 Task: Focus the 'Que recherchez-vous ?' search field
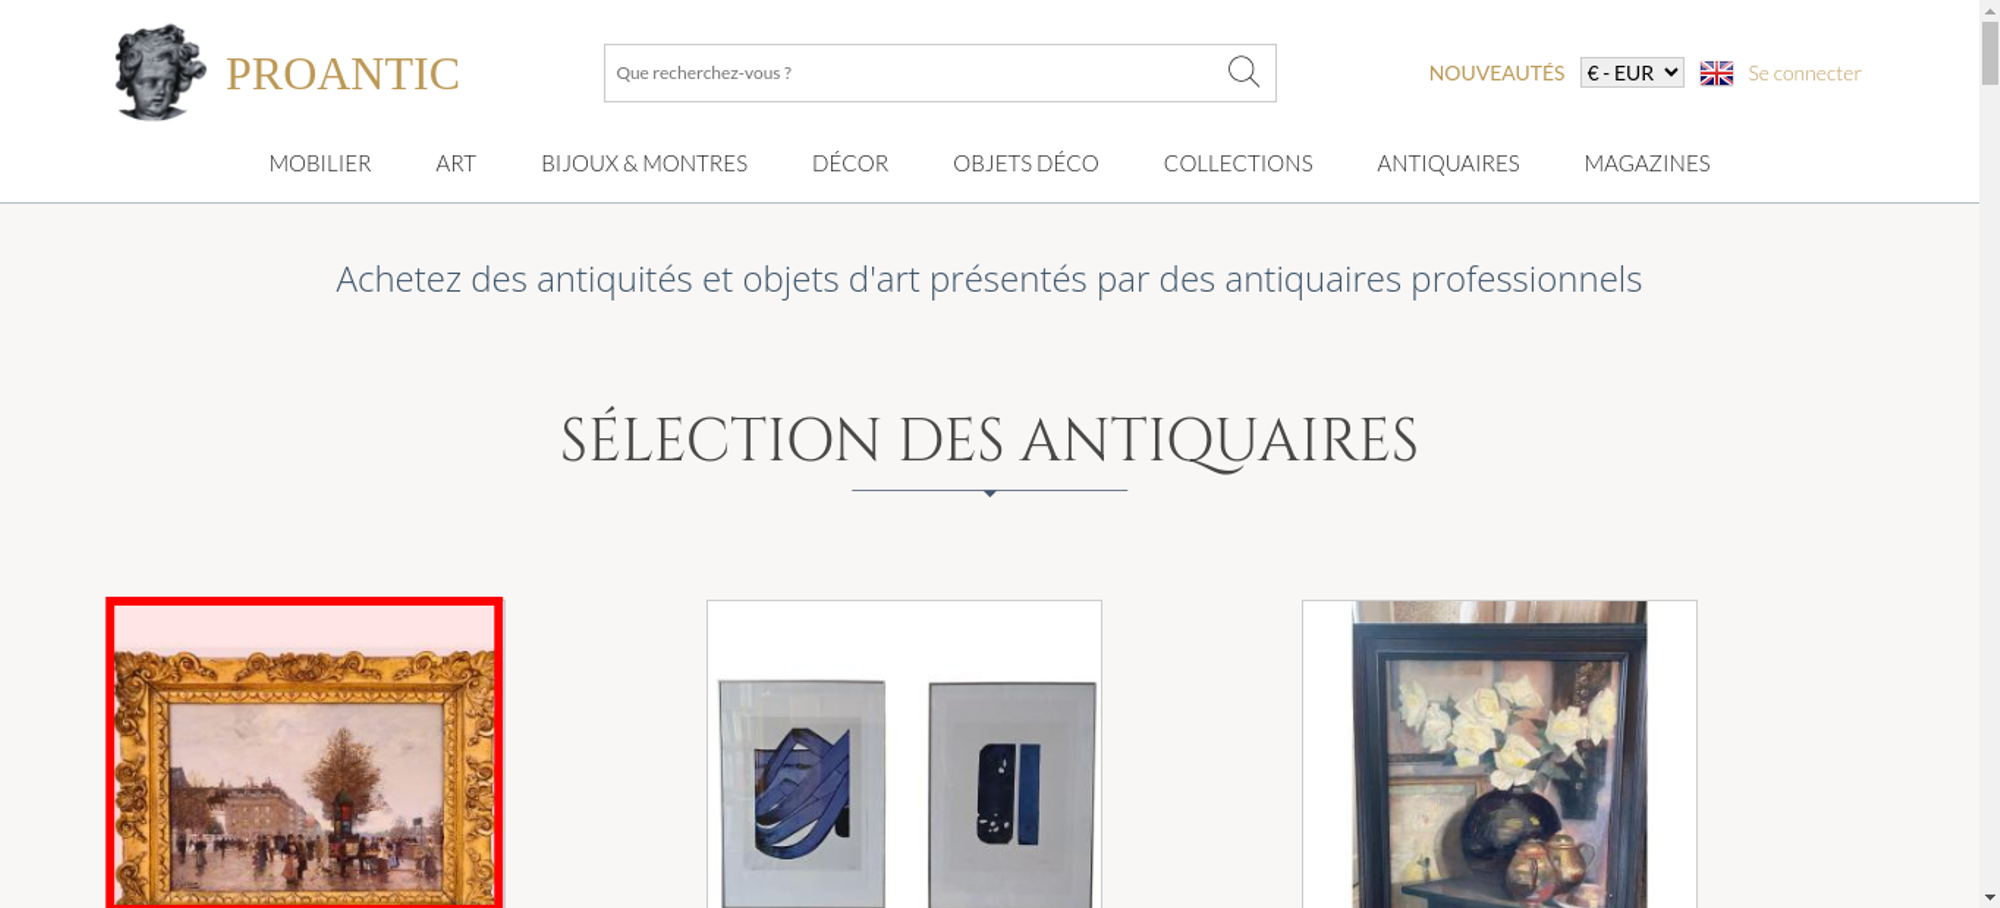tap(915, 73)
